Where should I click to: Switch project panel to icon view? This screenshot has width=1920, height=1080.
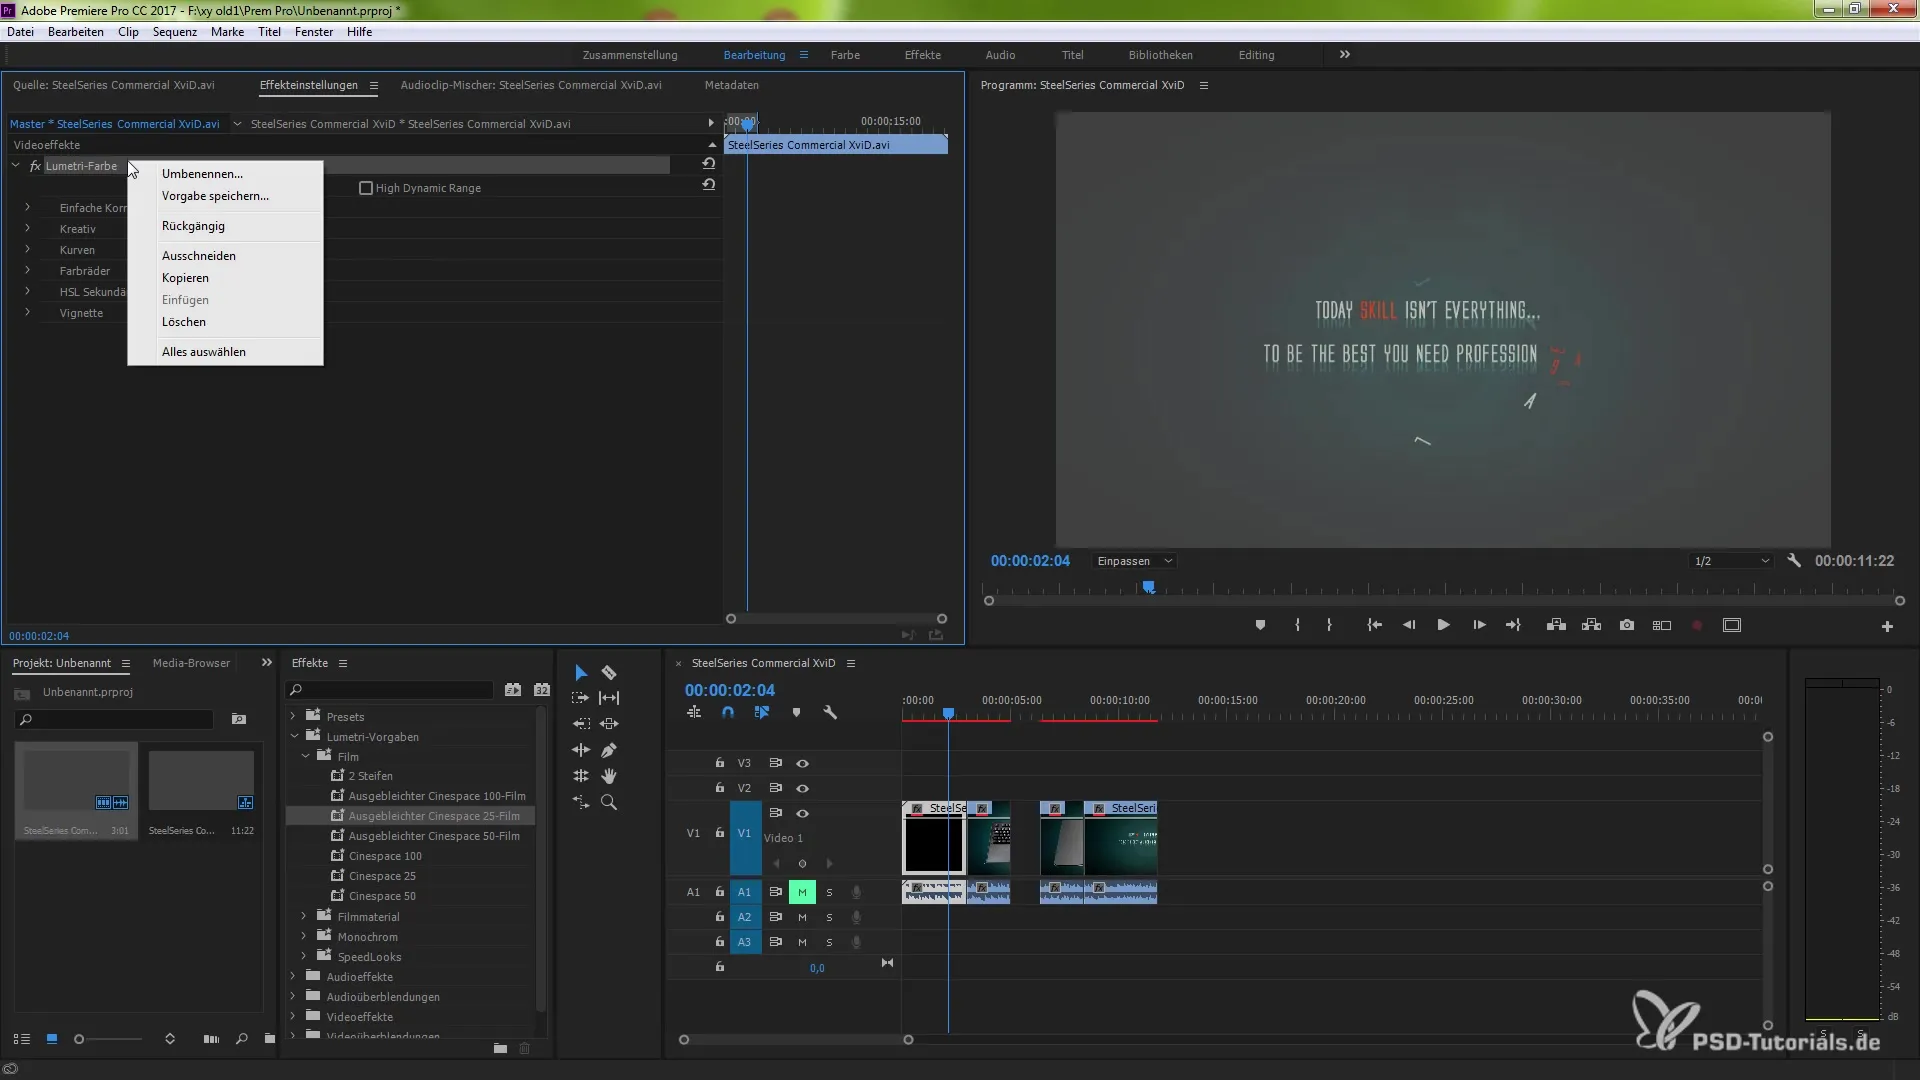pos(52,1039)
